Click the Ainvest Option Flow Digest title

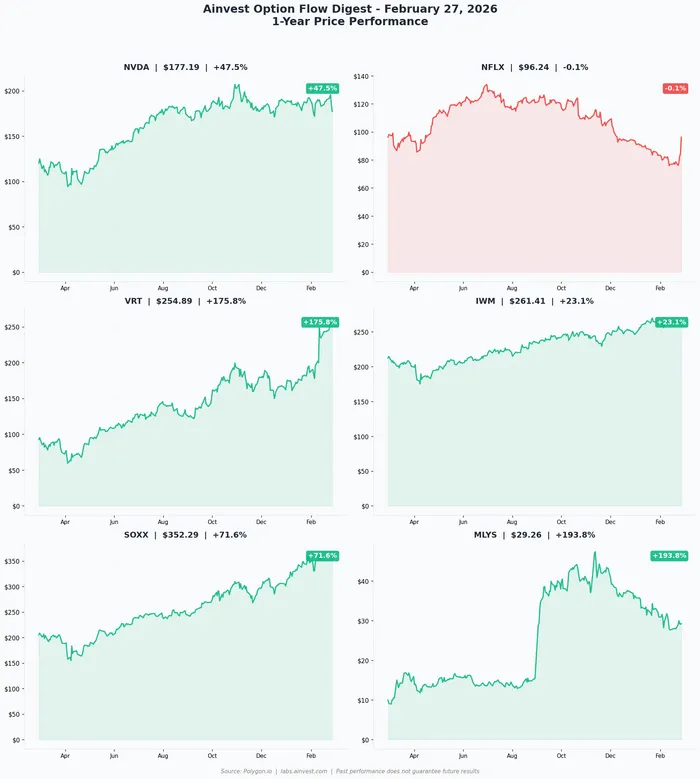350,9
